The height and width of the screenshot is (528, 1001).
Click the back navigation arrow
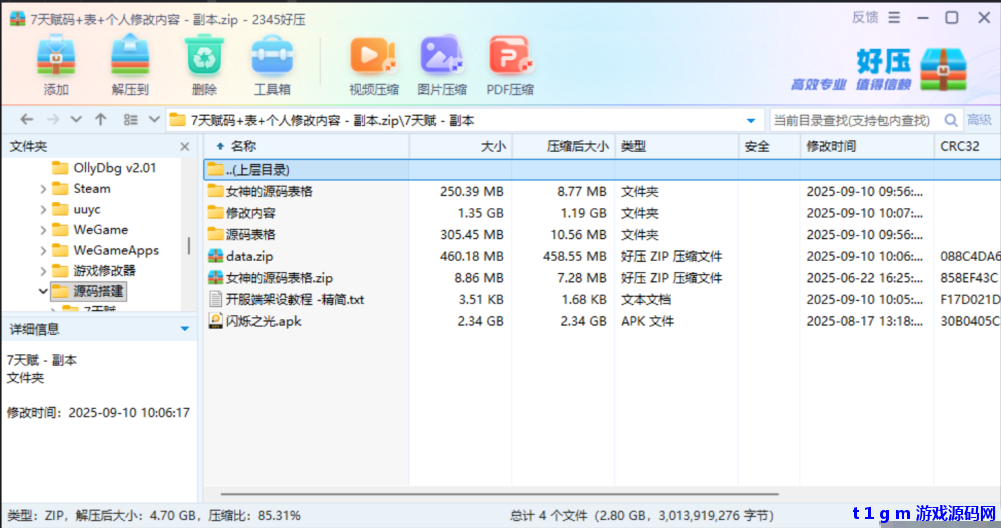click(25, 120)
